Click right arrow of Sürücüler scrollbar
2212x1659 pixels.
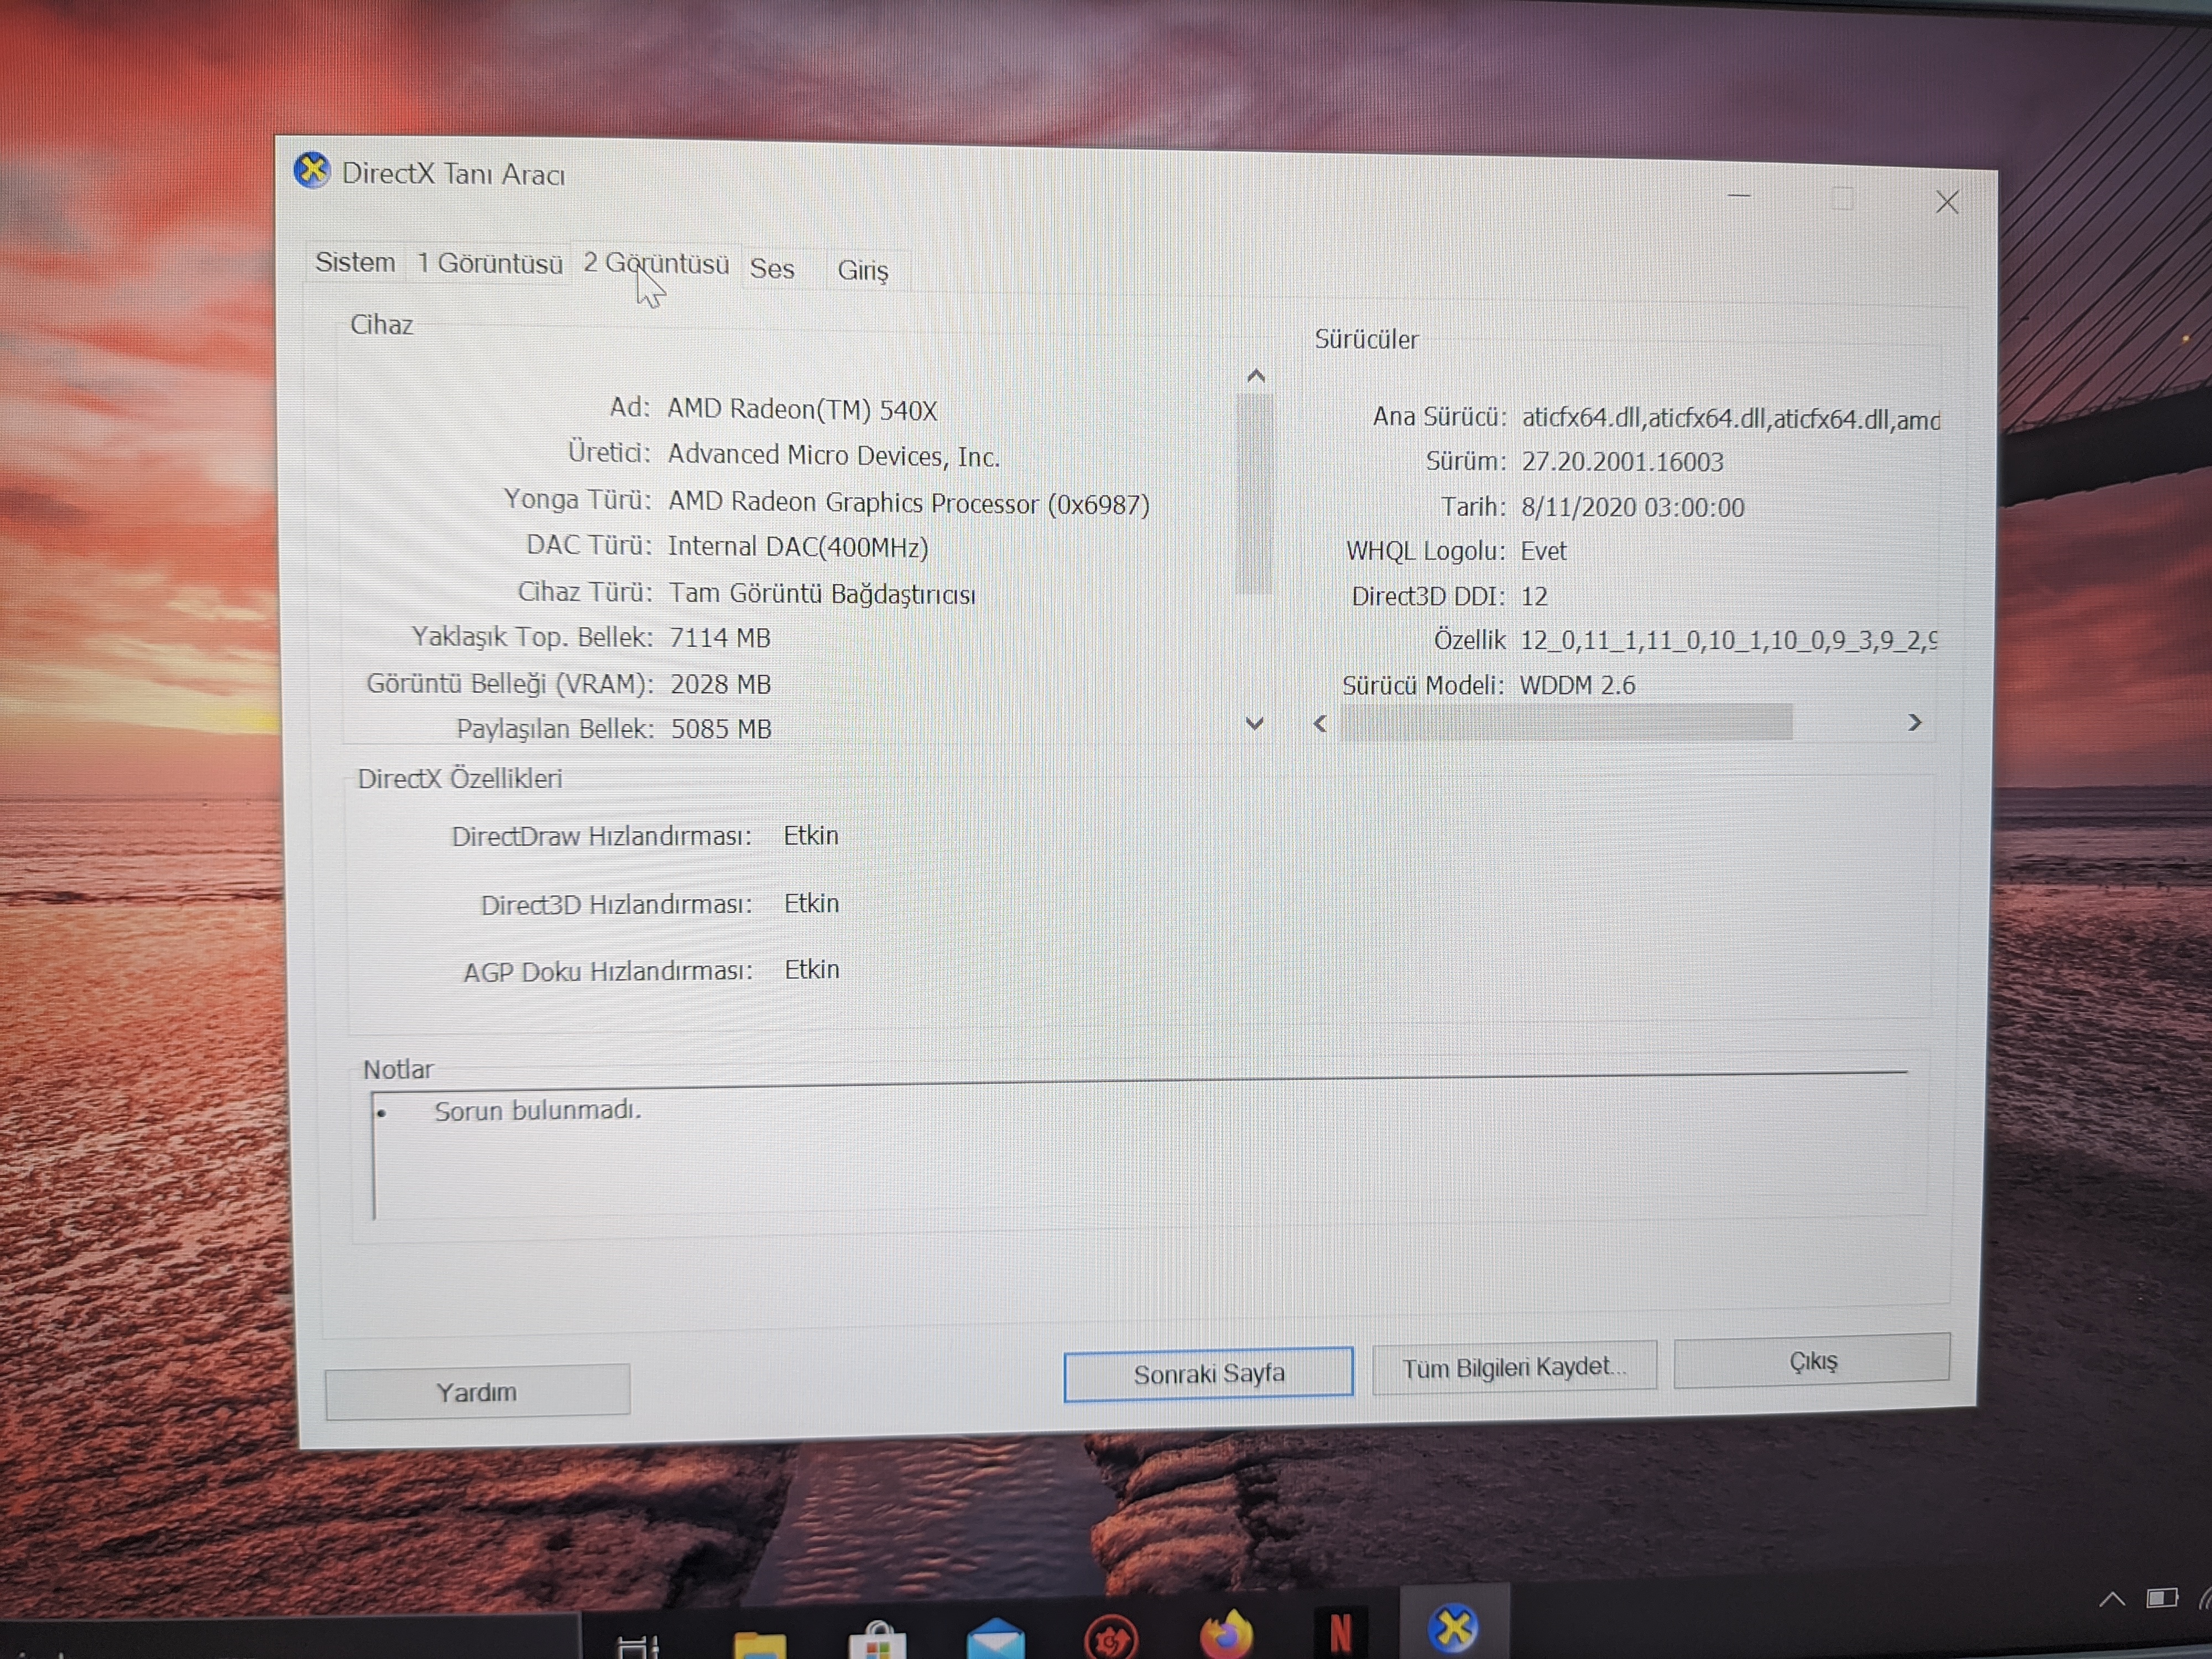pos(1915,722)
